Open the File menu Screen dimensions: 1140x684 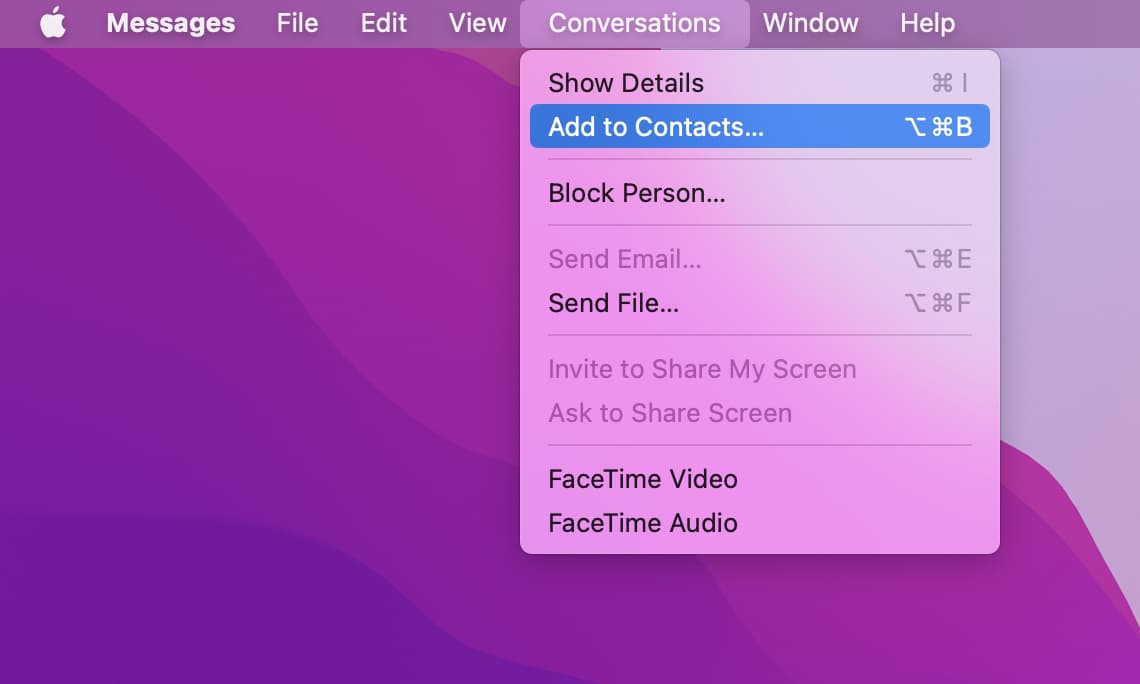pos(297,23)
